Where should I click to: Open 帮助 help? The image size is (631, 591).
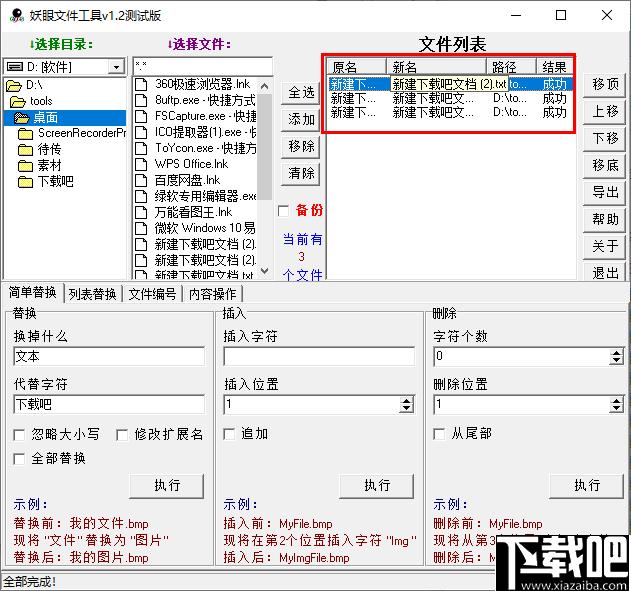click(x=605, y=220)
